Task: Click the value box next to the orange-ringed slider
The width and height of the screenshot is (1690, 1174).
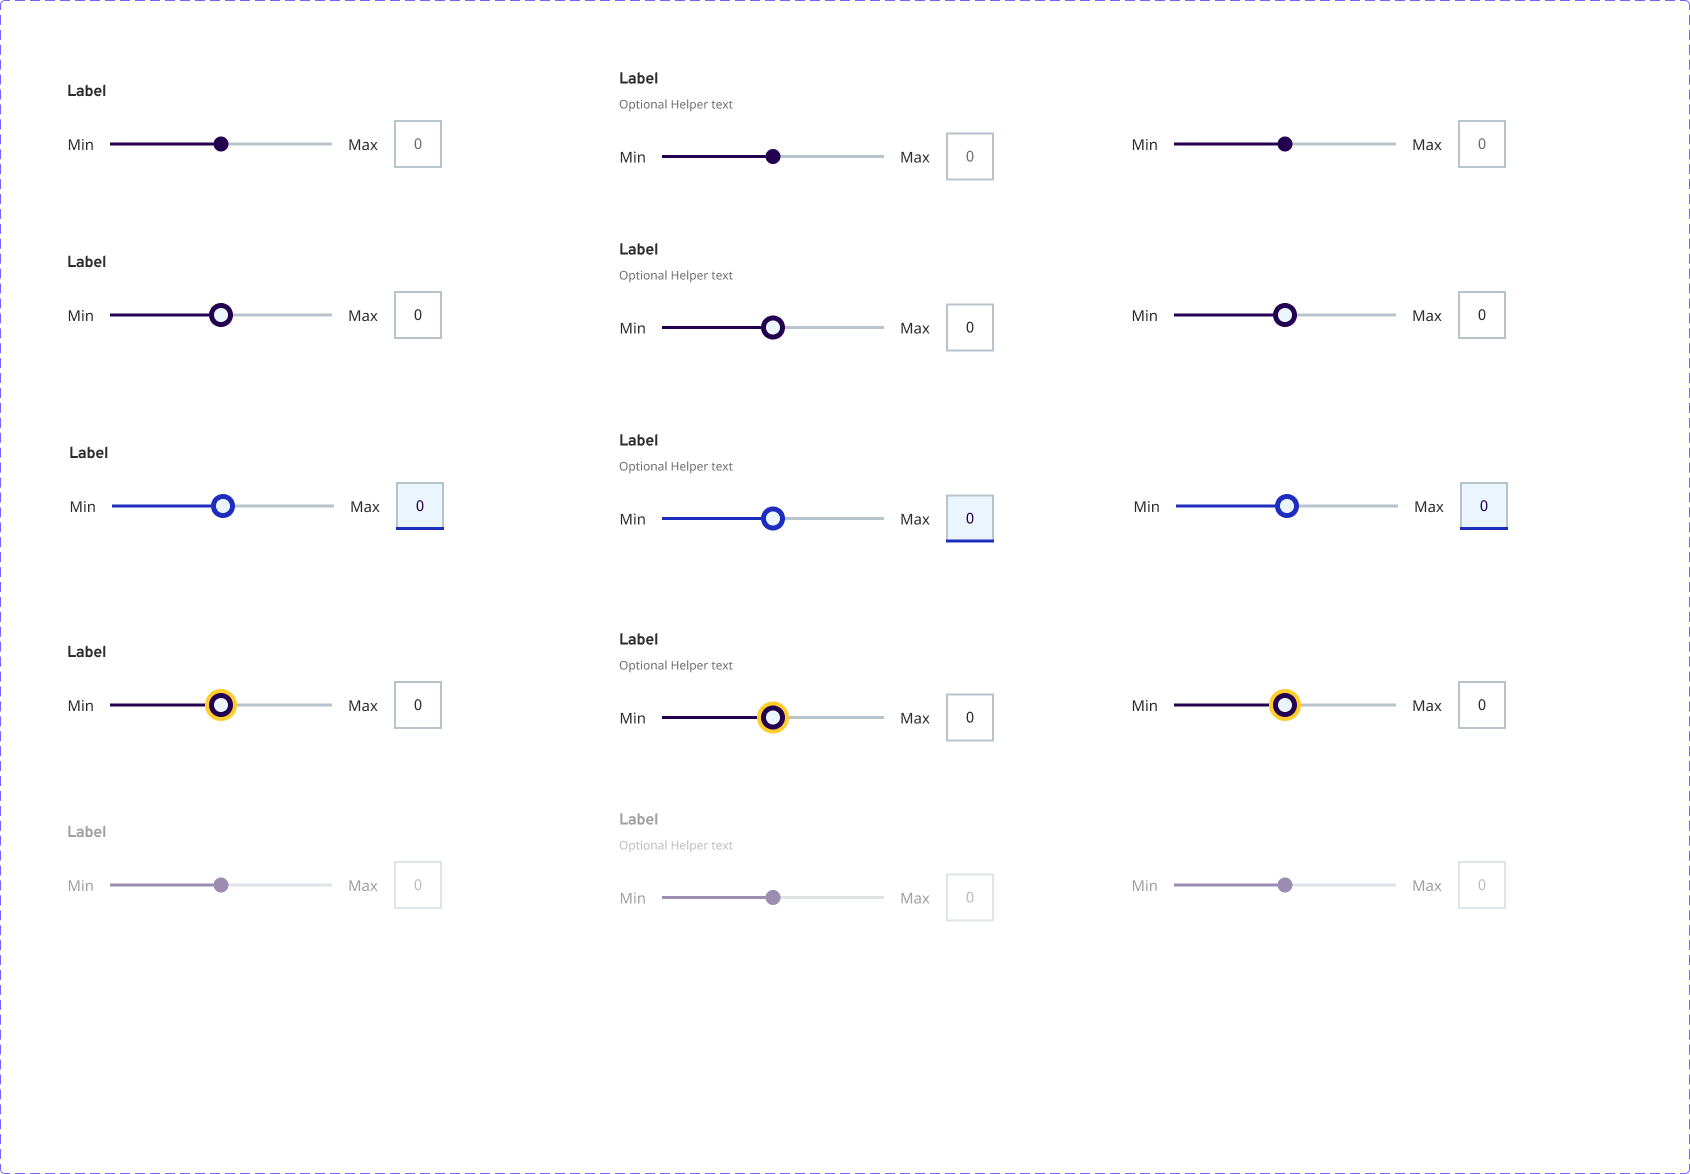Action: [x=417, y=705]
